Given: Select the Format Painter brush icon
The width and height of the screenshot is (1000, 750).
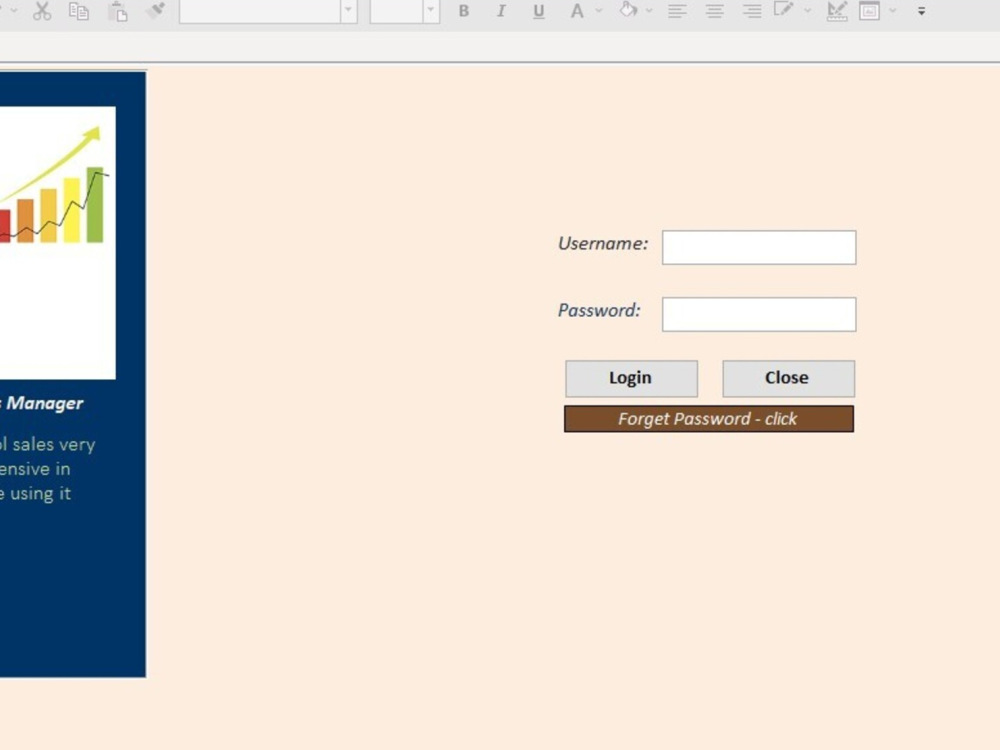Looking at the screenshot, I should pos(156,10).
